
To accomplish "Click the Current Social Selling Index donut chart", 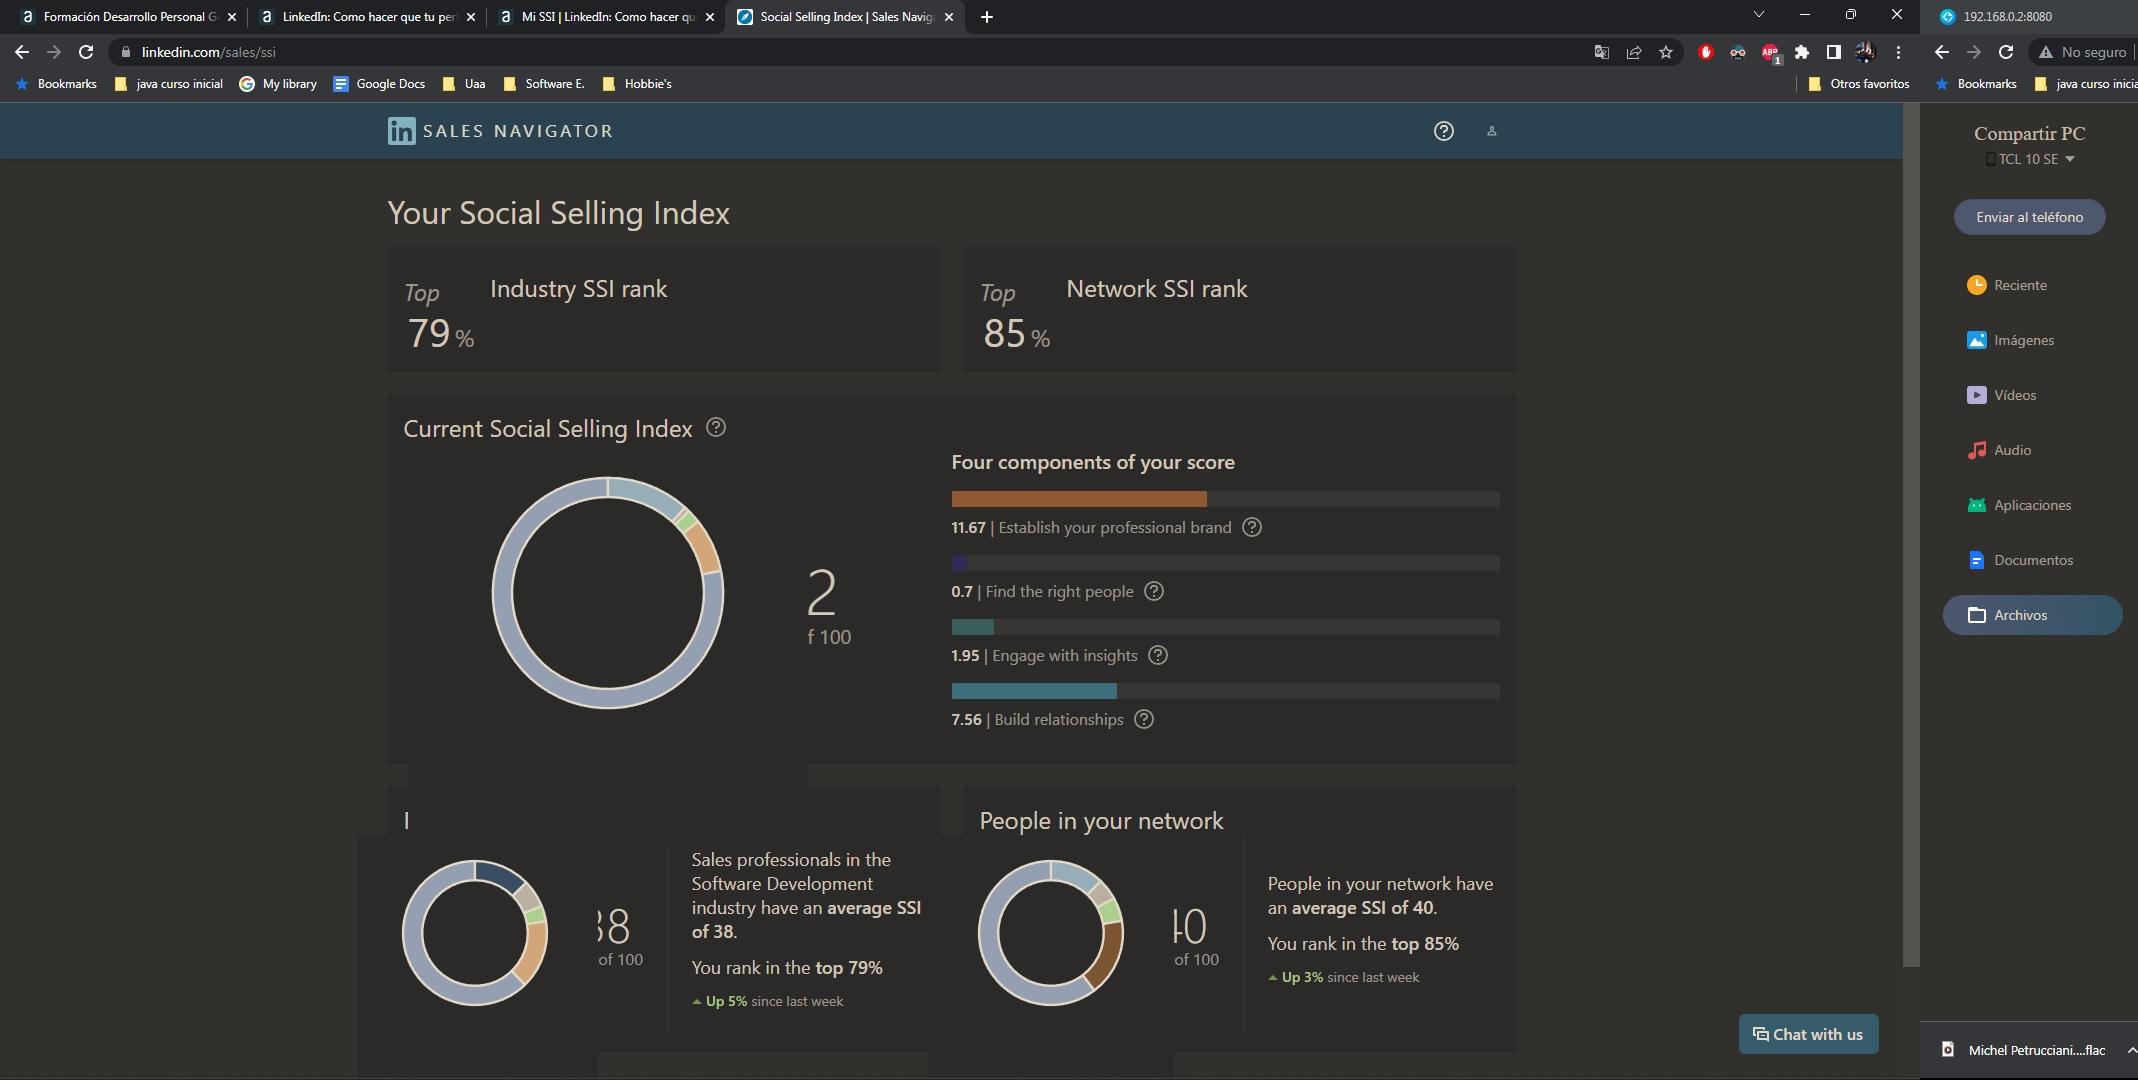I will pyautogui.click(x=607, y=593).
